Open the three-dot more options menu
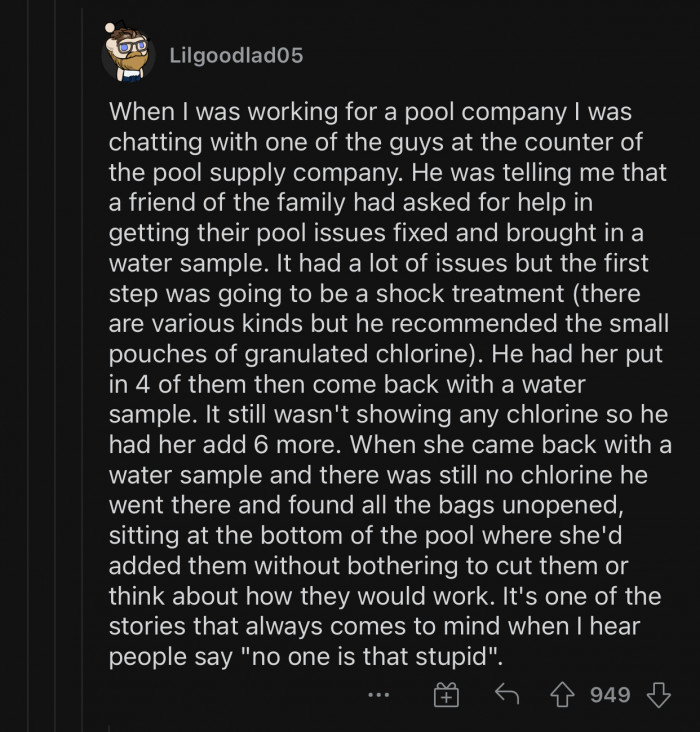The width and height of the screenshot is (700, 732). (x=377, y=694)
